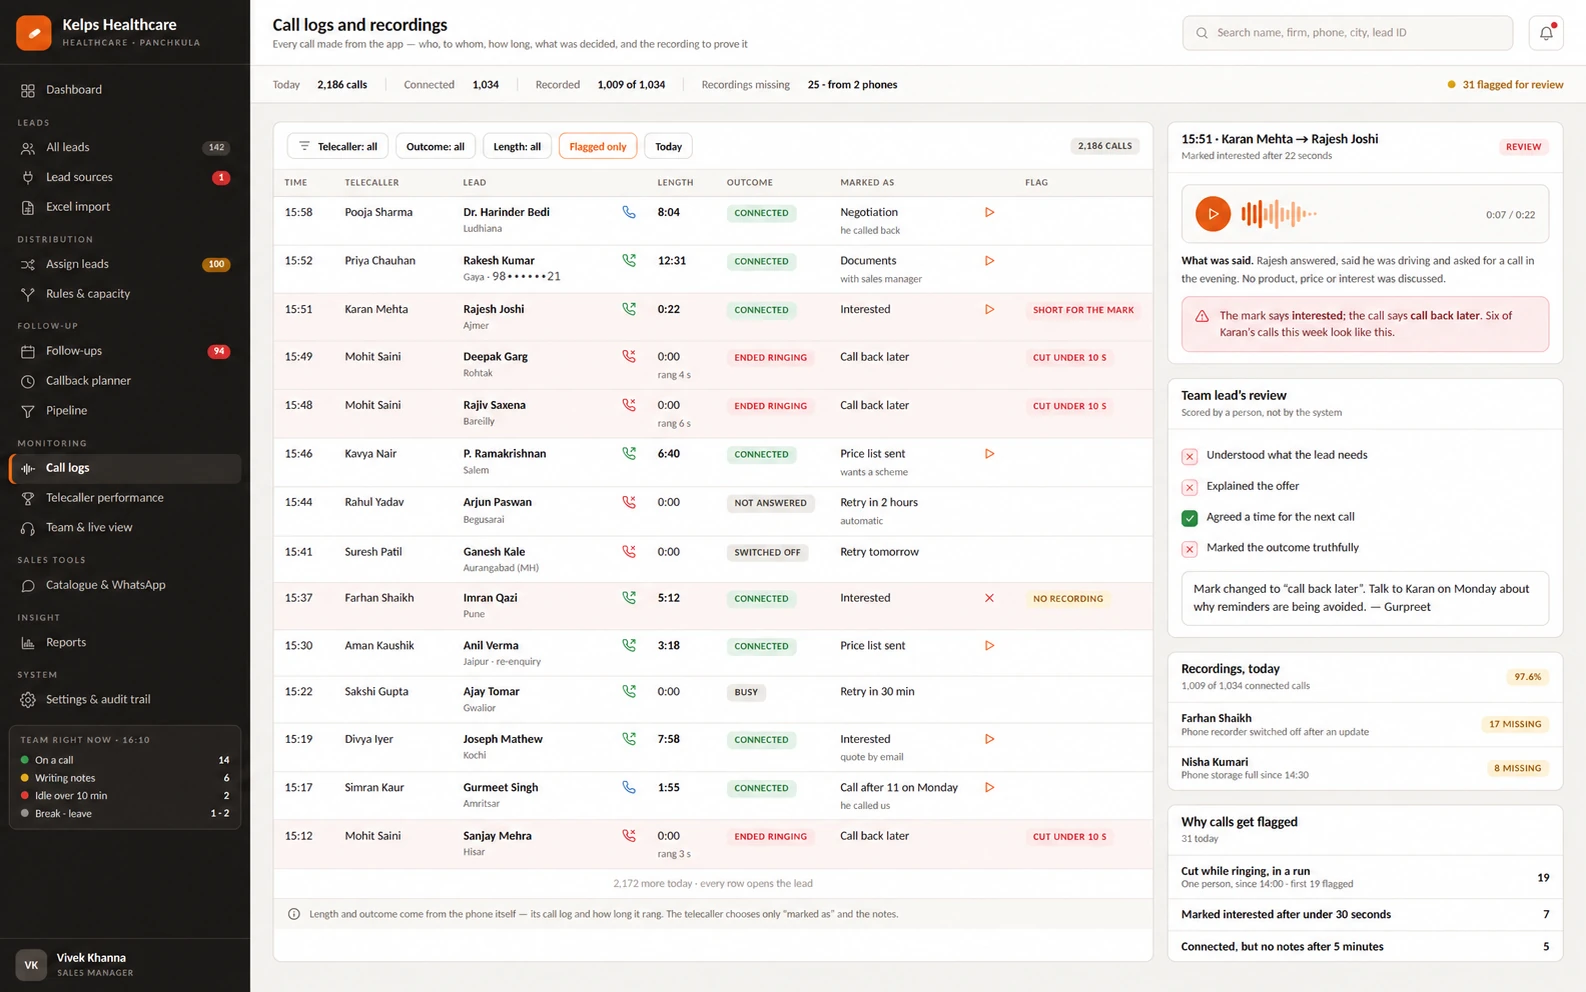Click the SHORT FOR THE MARK flag
1586x992 pixels.
1083,310
